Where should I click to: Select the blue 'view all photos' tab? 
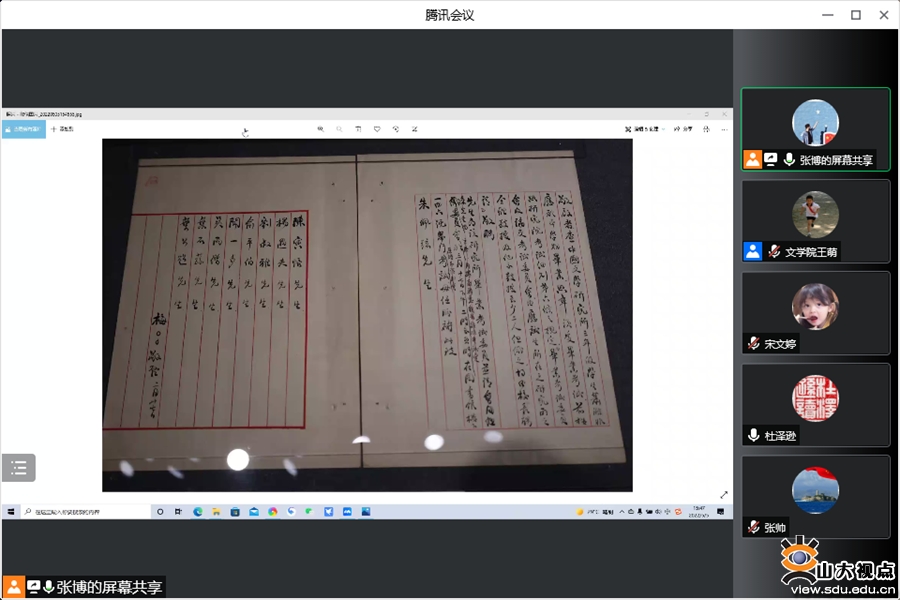coord(24,129)
